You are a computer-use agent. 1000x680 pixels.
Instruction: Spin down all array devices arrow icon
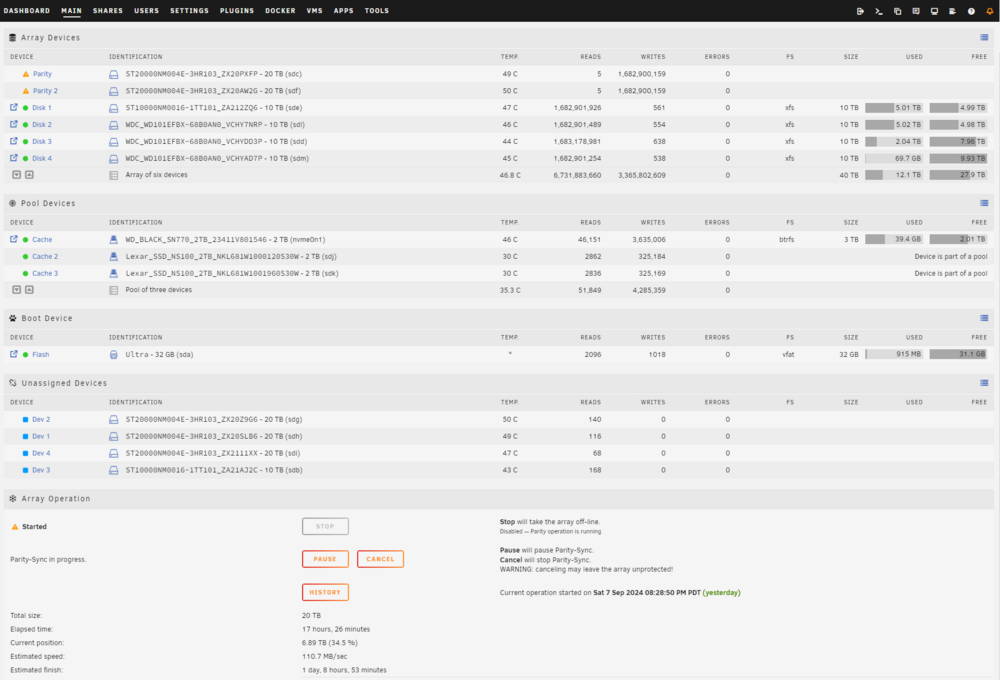pyautogui.click(x=17, y=175)
